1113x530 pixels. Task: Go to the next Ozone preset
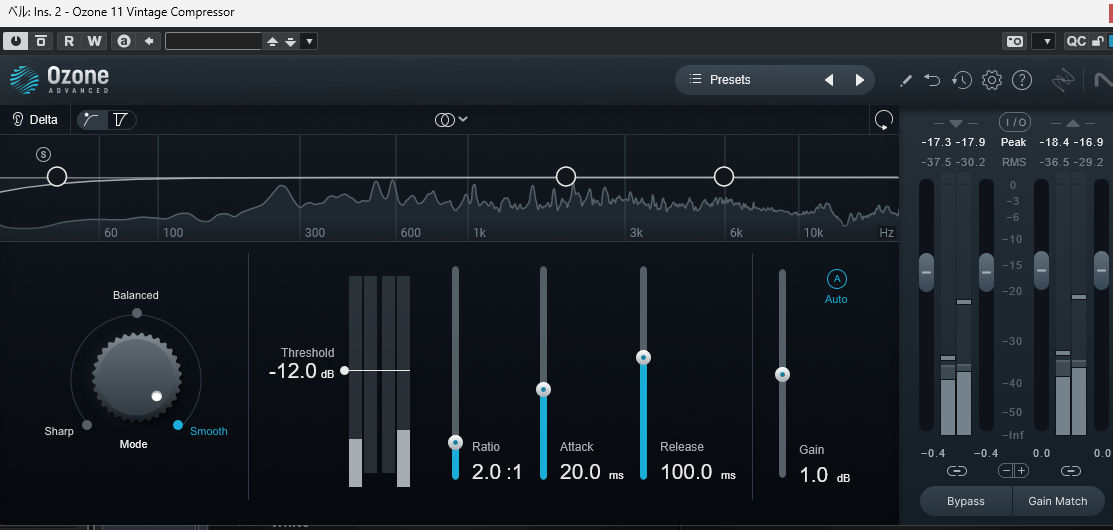tap(860, 80)
